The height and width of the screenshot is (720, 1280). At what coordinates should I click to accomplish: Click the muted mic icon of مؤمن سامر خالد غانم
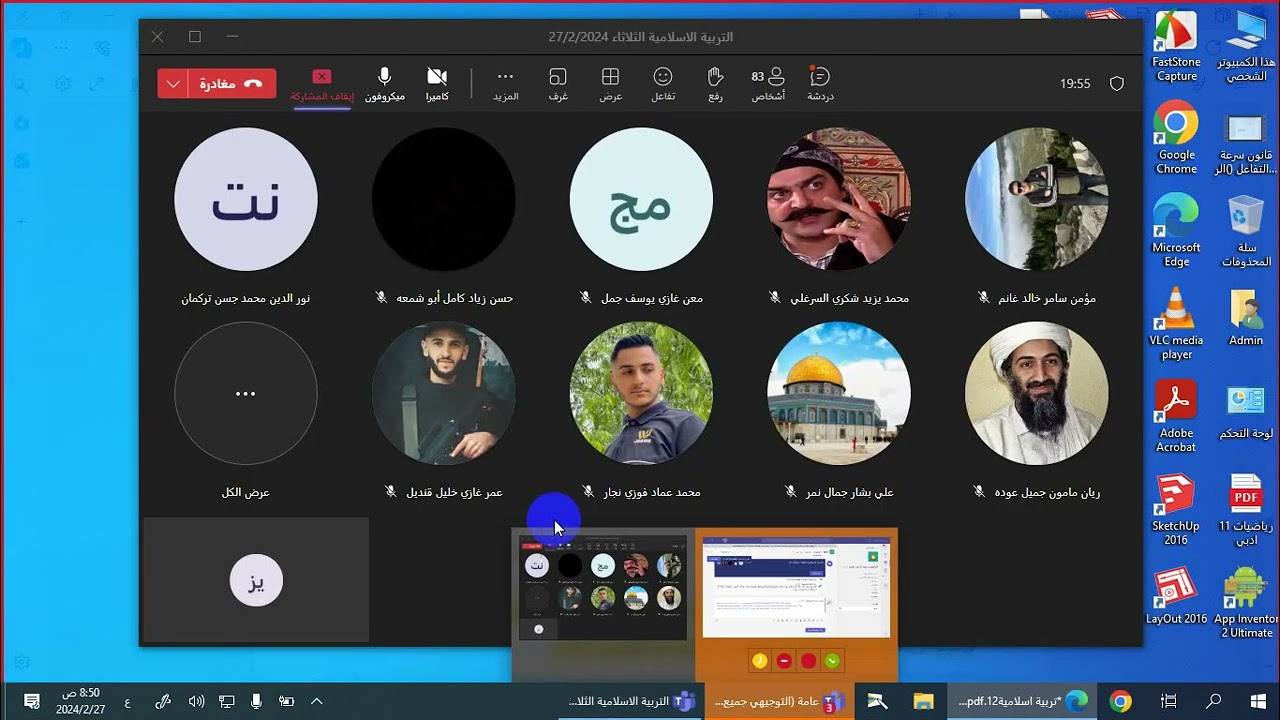point(984,298)
